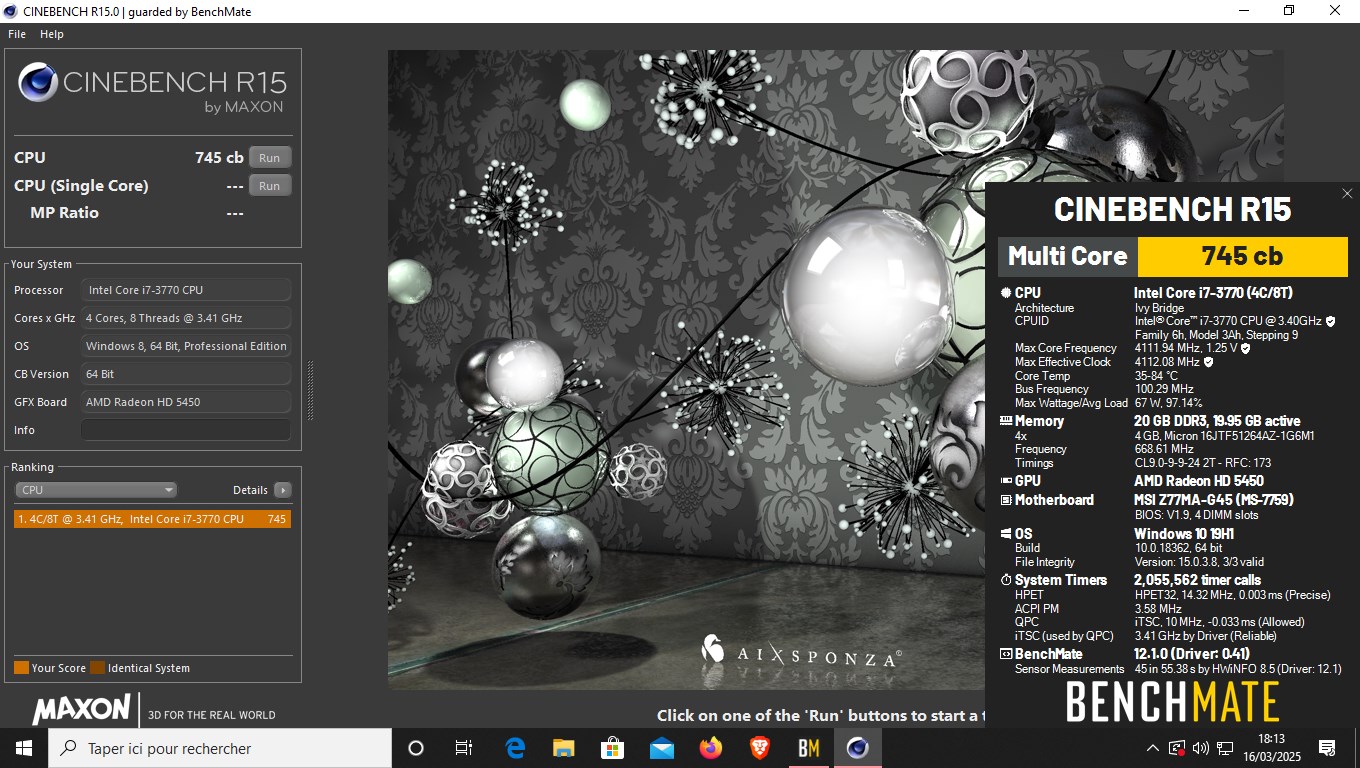Click the Motherboard icon in BenchMate overlay
1360x768 pixels.
[1006, 500]
